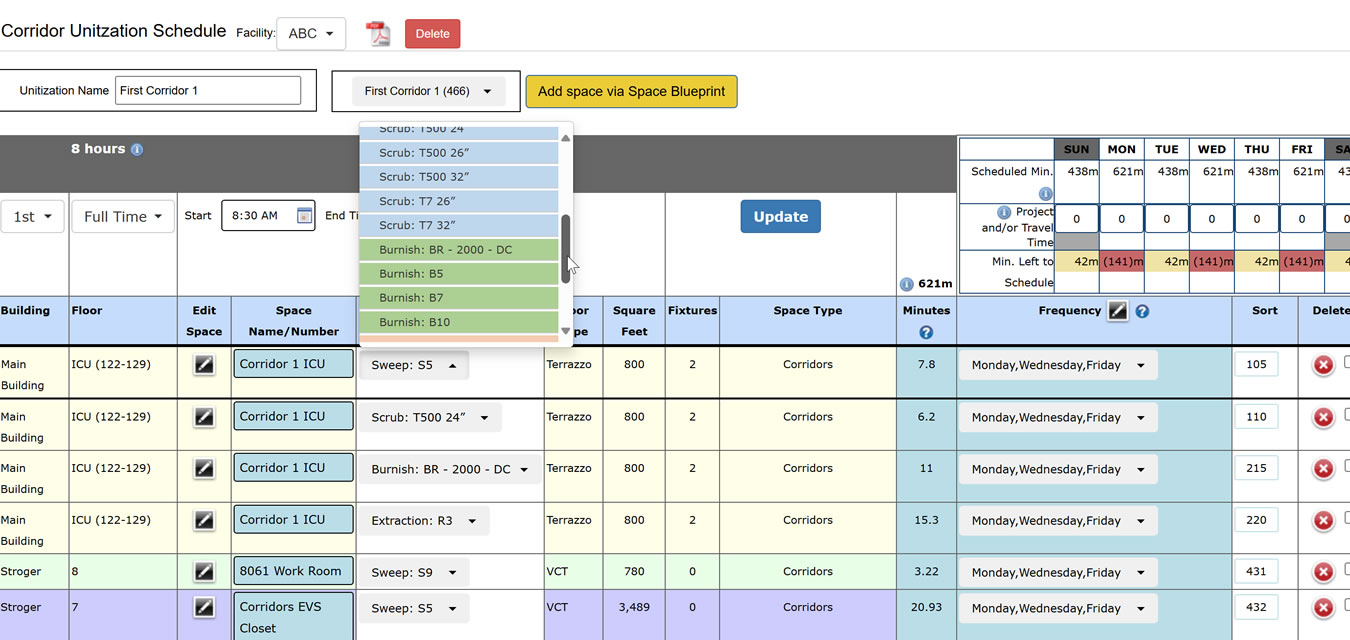Delete the 8061 Work Room row

[x=1323, y=571]
